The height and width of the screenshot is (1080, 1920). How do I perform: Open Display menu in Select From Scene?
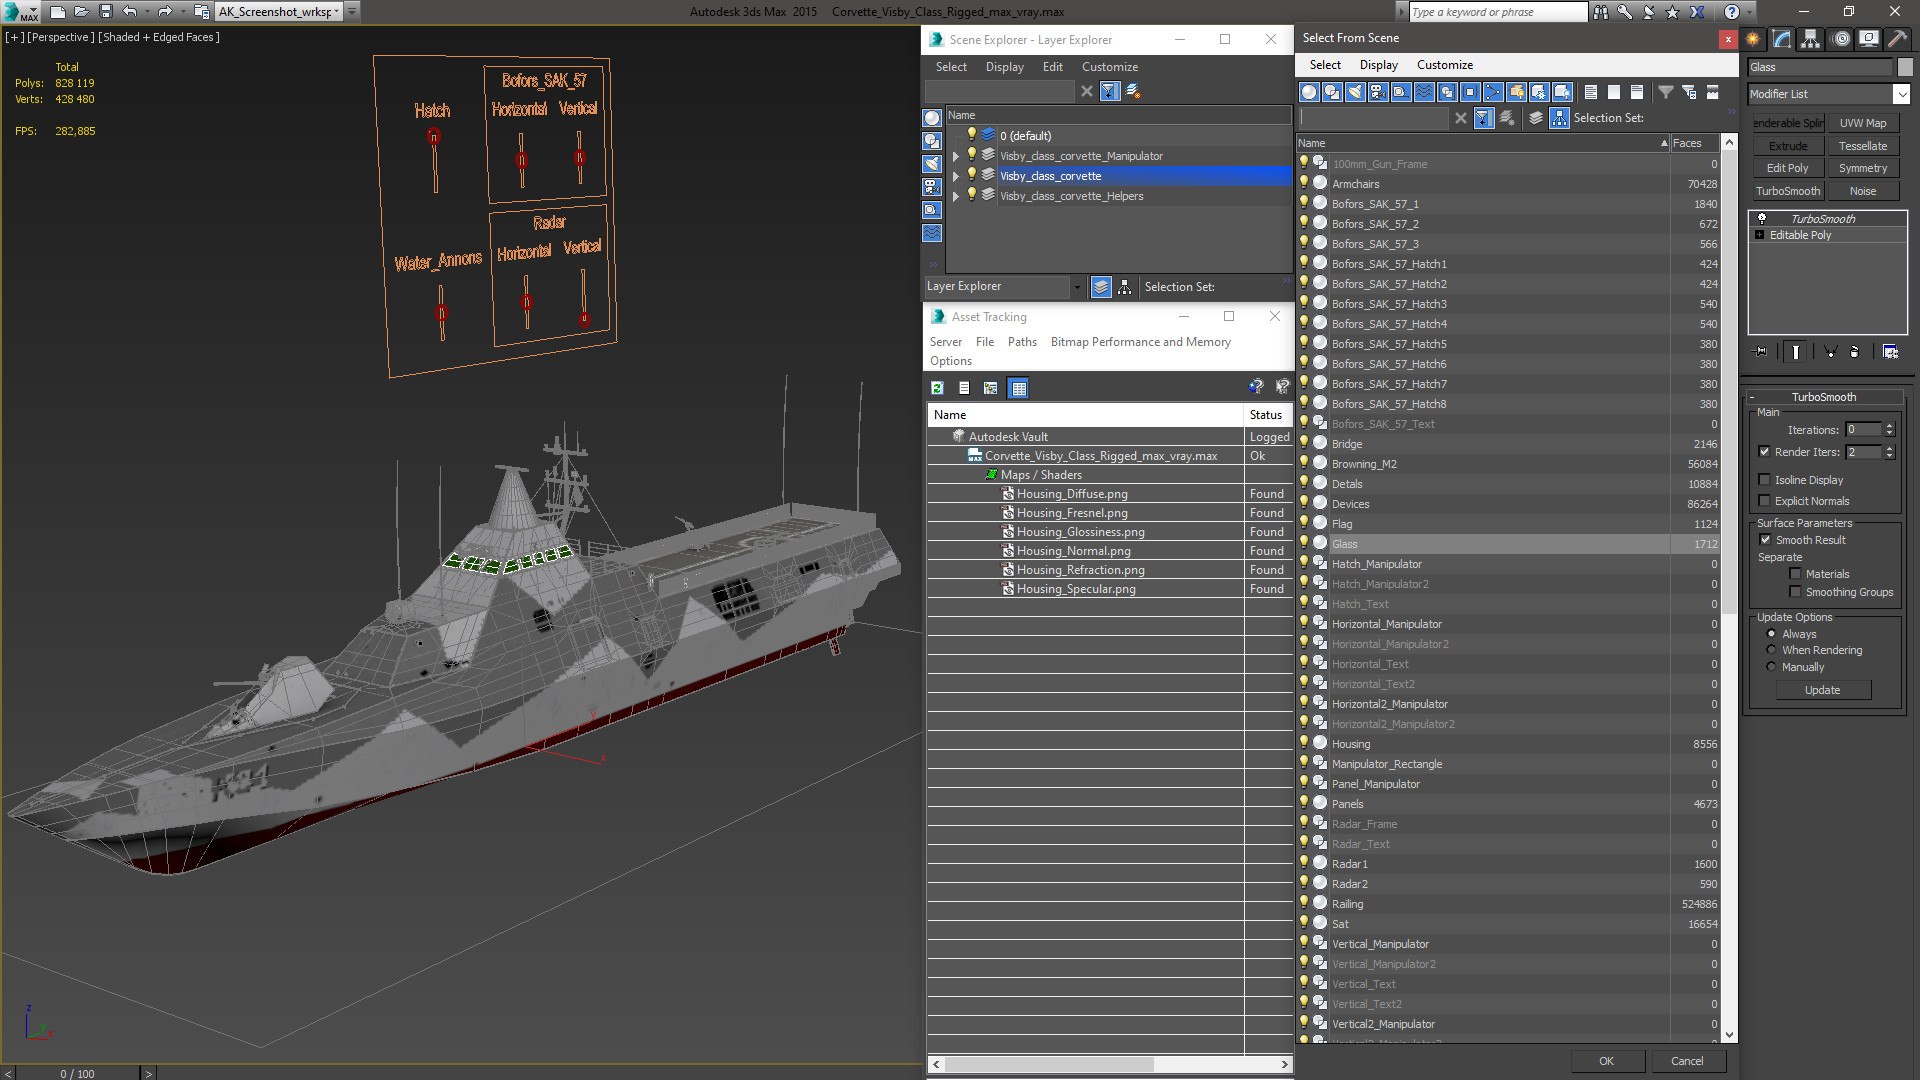(x=1378, y=65)
